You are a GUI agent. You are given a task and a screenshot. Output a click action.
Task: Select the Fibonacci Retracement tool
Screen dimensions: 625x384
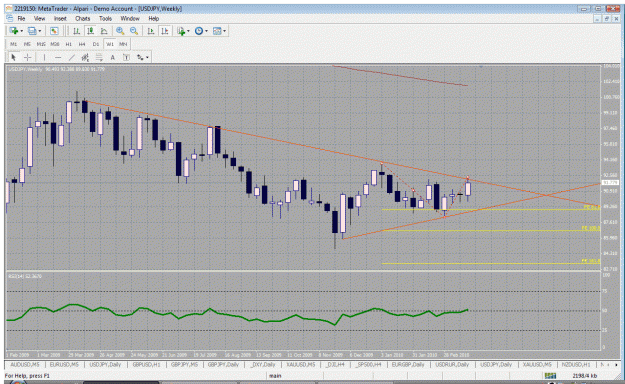pyautogui.click(x=99, y=57)
